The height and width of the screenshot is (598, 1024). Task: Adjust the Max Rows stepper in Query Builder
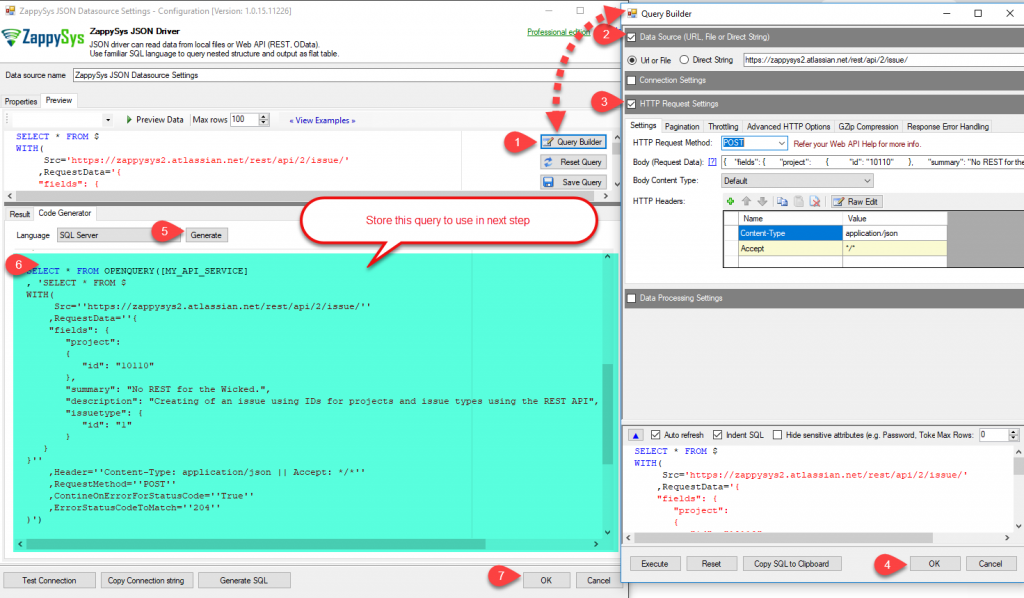1013,435
